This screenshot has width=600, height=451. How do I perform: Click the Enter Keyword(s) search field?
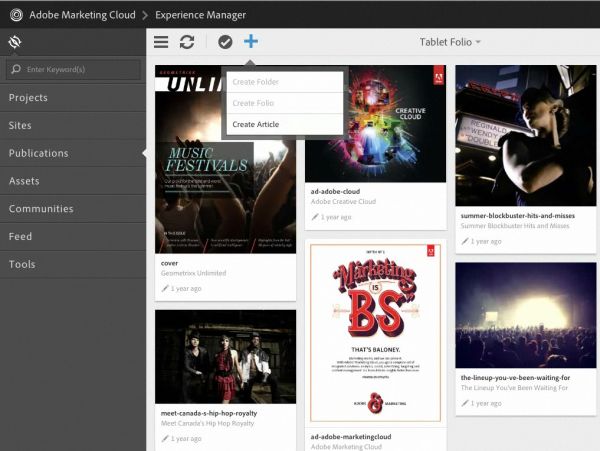tap(73, 69)
